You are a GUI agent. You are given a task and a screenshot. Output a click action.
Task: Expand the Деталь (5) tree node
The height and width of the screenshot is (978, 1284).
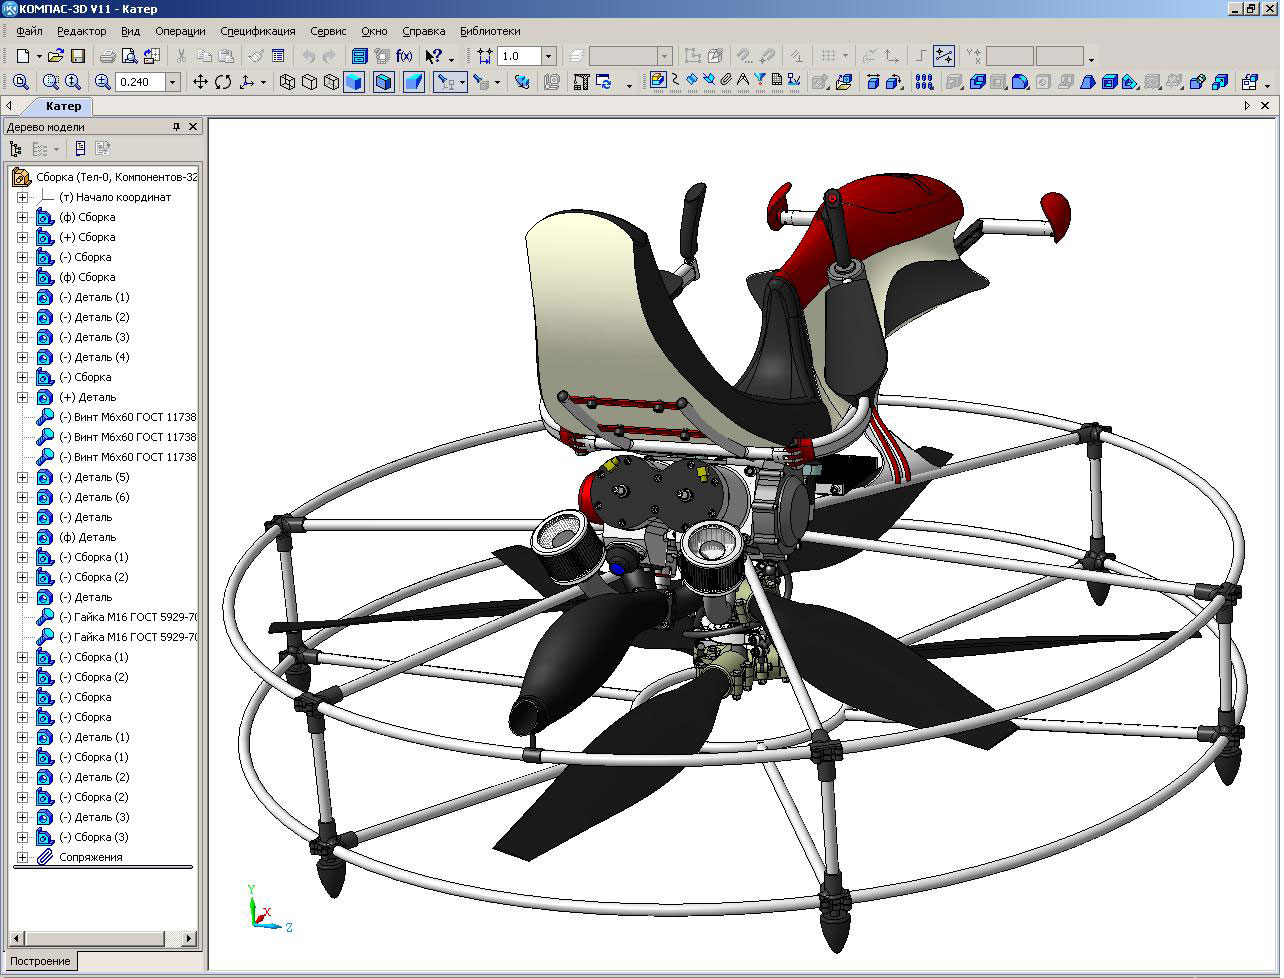click(x=23, y=477)
